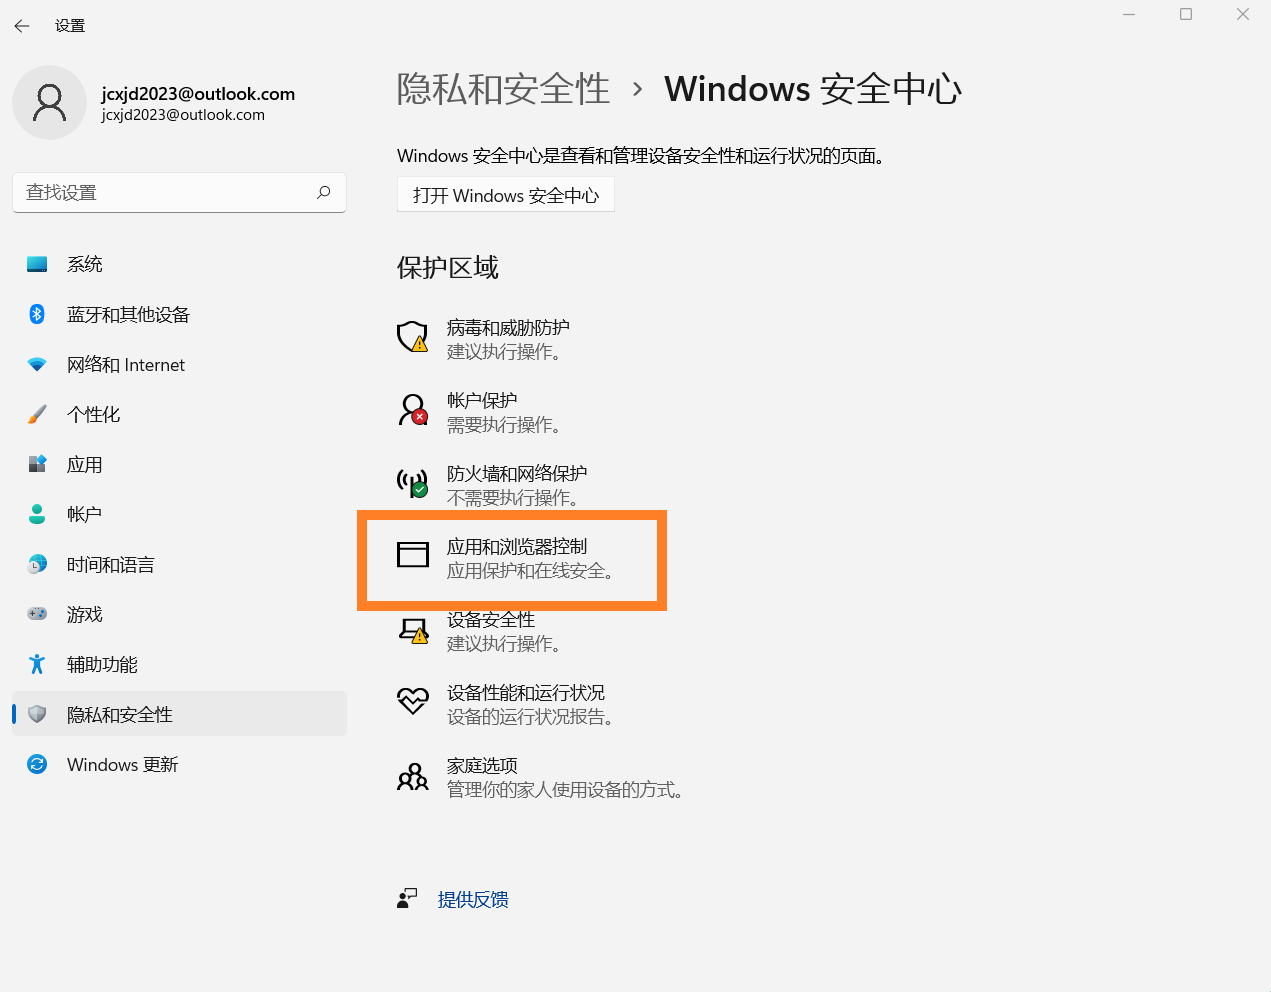1271x992 pixels.
Task: Open Windows 更新 page
Action: (x=179, y=764)
